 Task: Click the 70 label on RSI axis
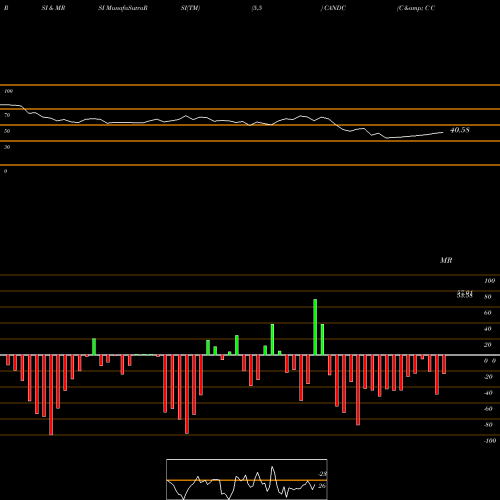[7, 115]
